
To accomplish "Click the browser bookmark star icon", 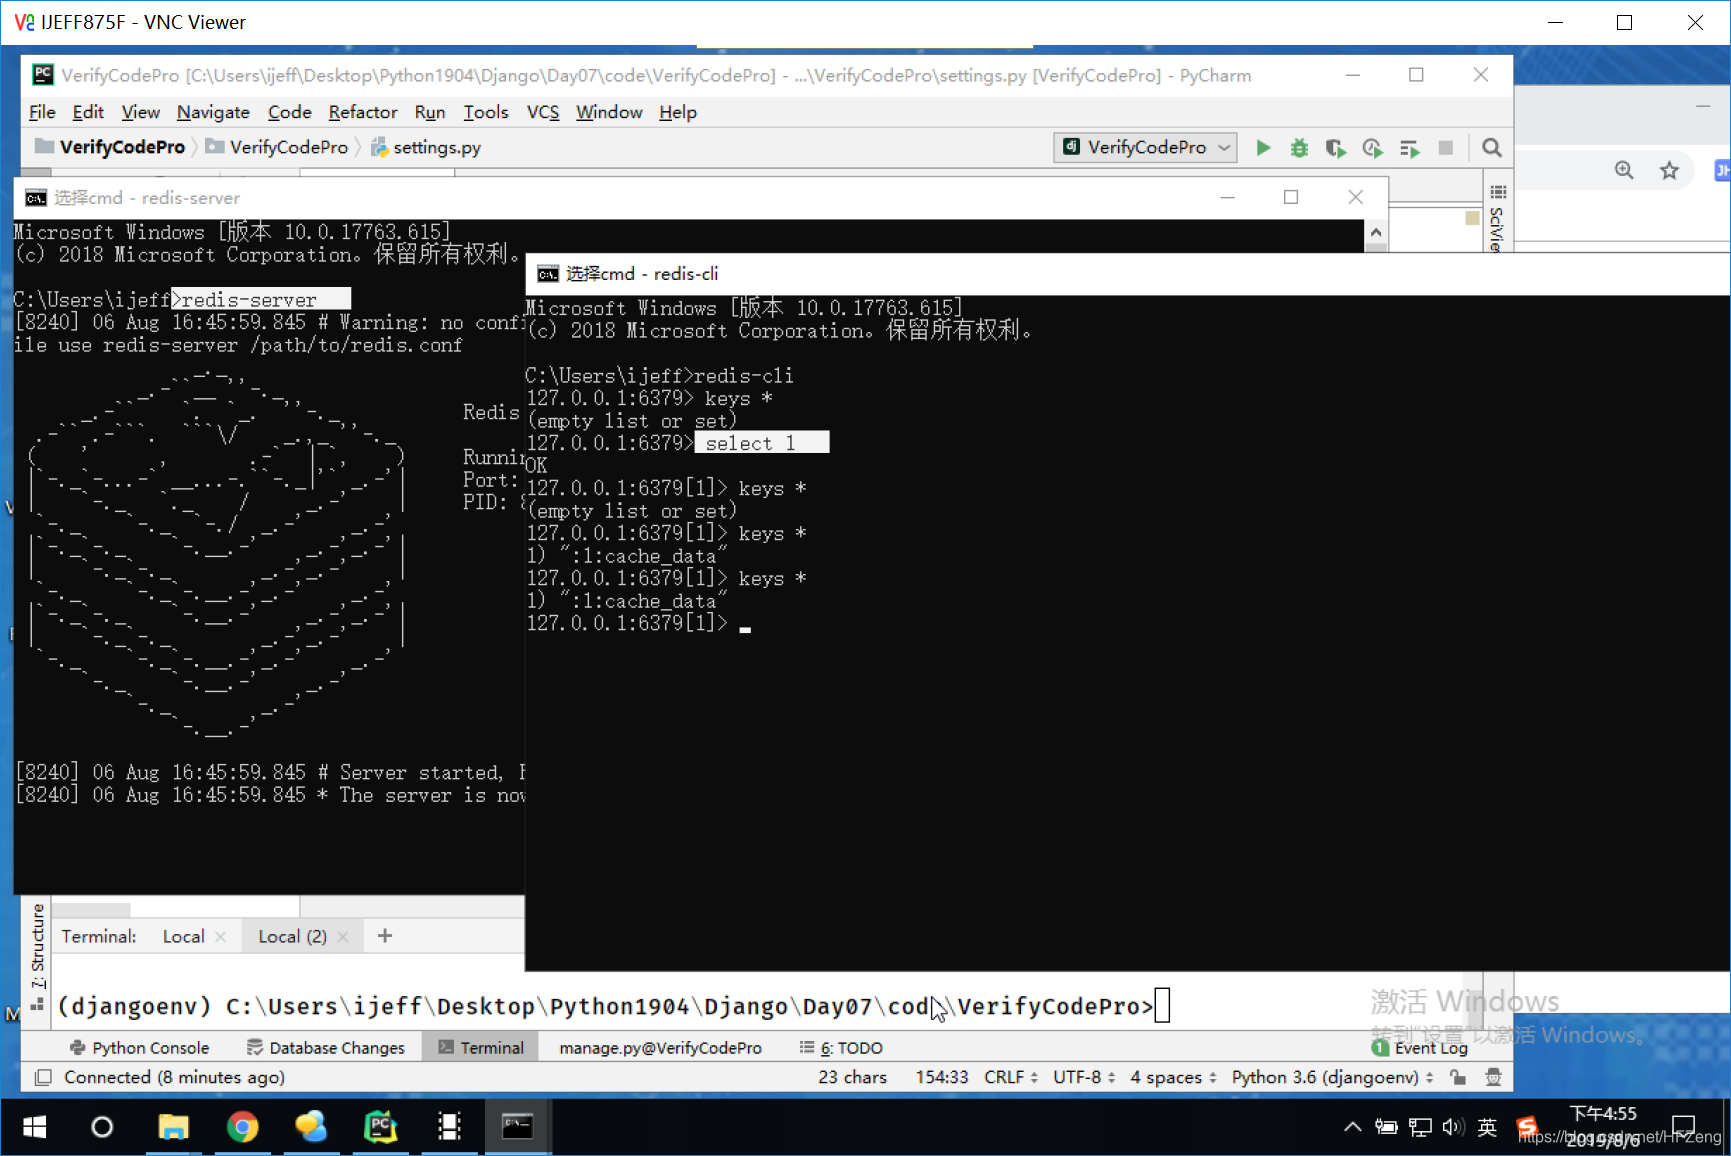I will pos(1669,170).
